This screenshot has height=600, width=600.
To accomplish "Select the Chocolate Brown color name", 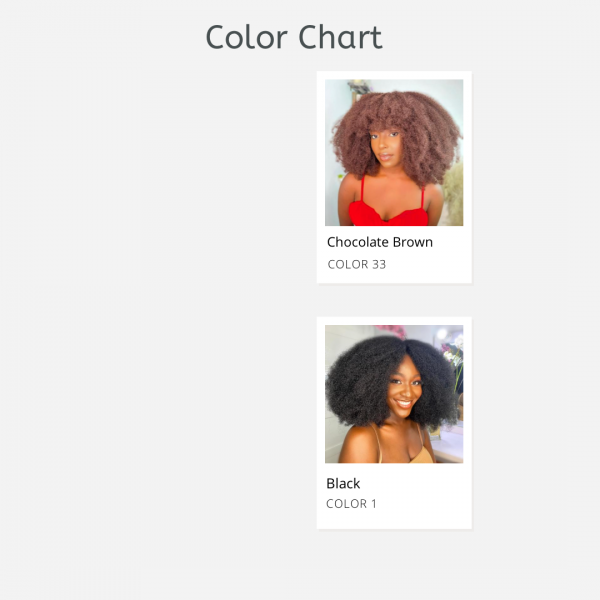I will [x=380, y=242].
